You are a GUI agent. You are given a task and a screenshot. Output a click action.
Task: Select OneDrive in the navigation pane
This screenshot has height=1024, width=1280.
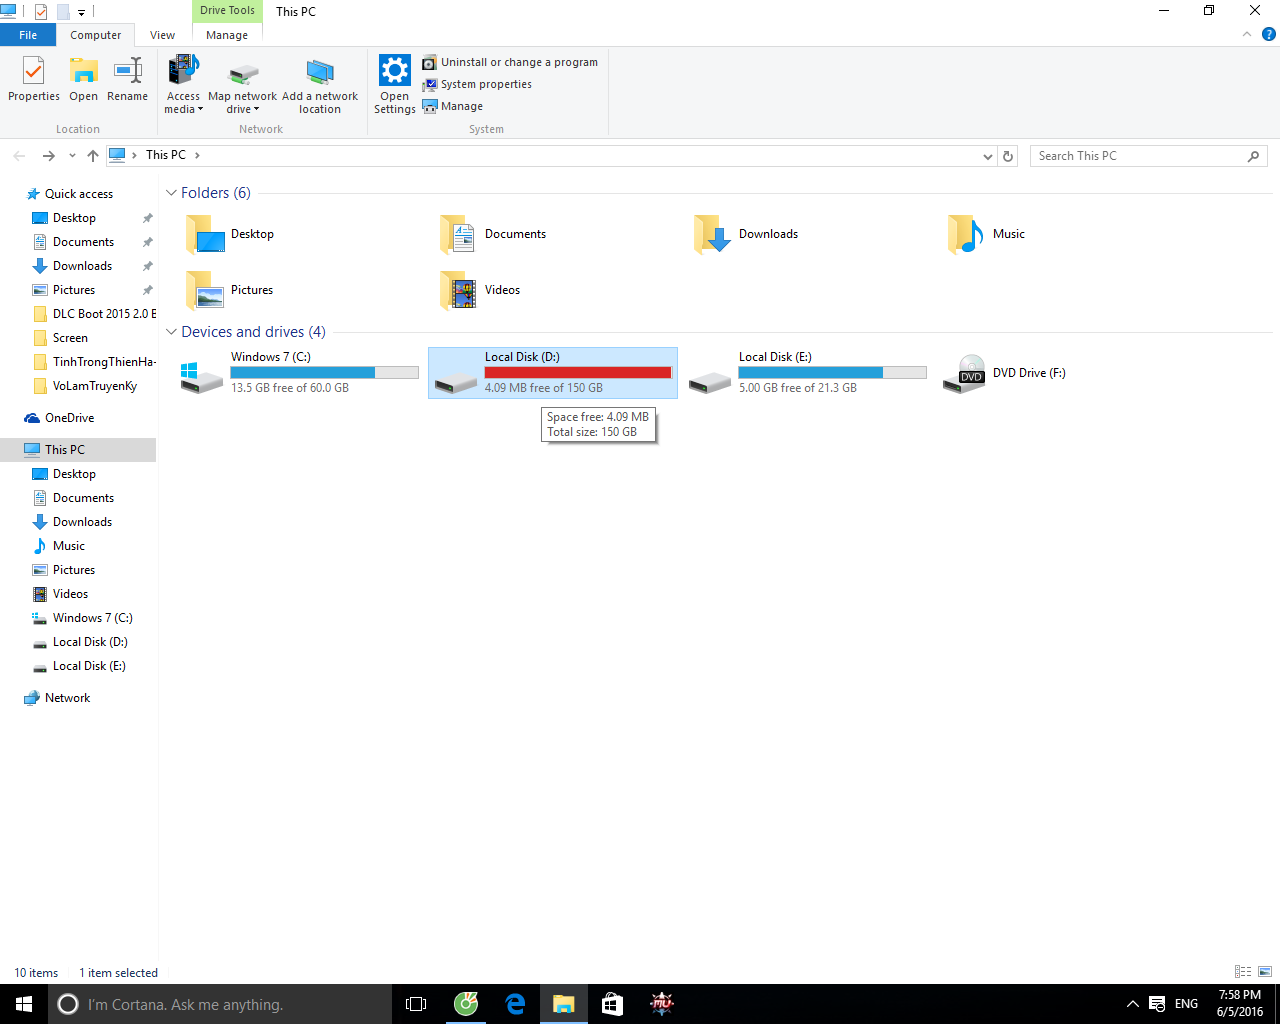tap(69, 418)
